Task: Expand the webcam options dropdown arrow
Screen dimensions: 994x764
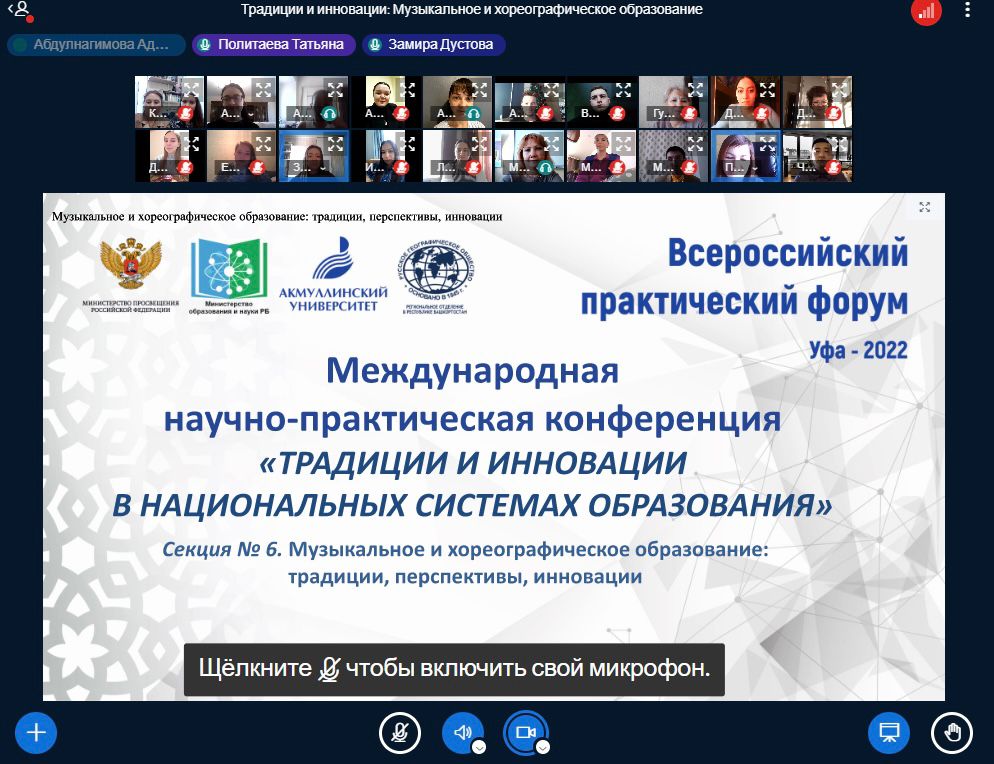Action: tap(542, 746)
